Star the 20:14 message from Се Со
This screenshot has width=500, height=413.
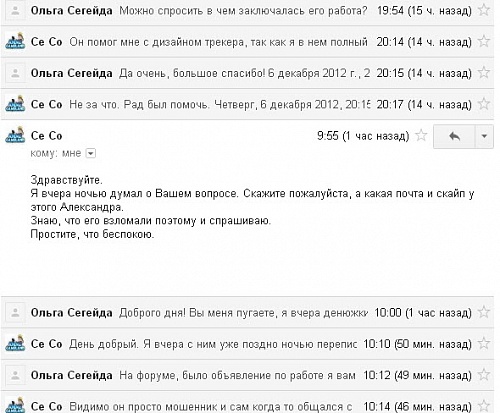[484, 41]
